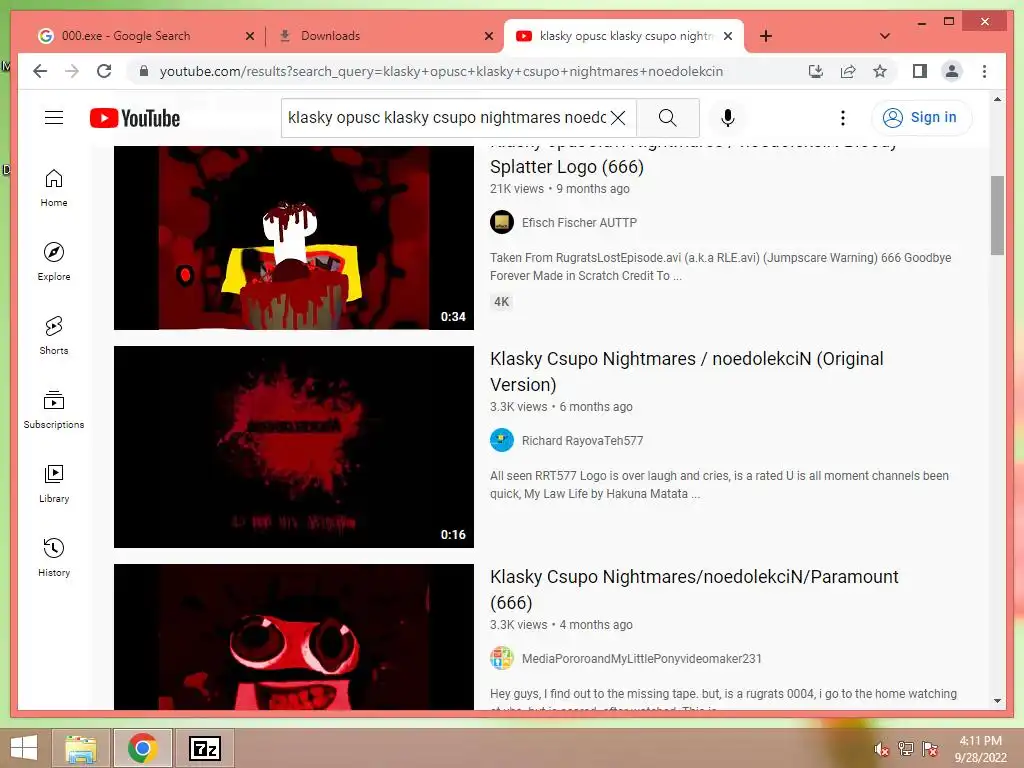The width and height of the screenshot is (1024, 768).
Task: Activate voice search microphone
Action: (x=728, y=118)
